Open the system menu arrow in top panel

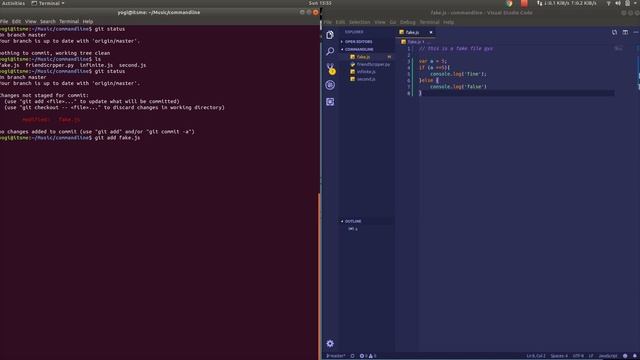[x=636, y=3]
